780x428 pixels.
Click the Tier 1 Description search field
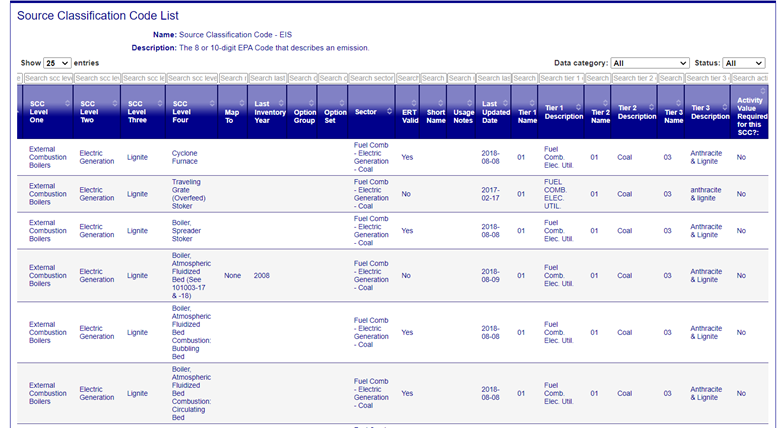click(x=561, y=78)
